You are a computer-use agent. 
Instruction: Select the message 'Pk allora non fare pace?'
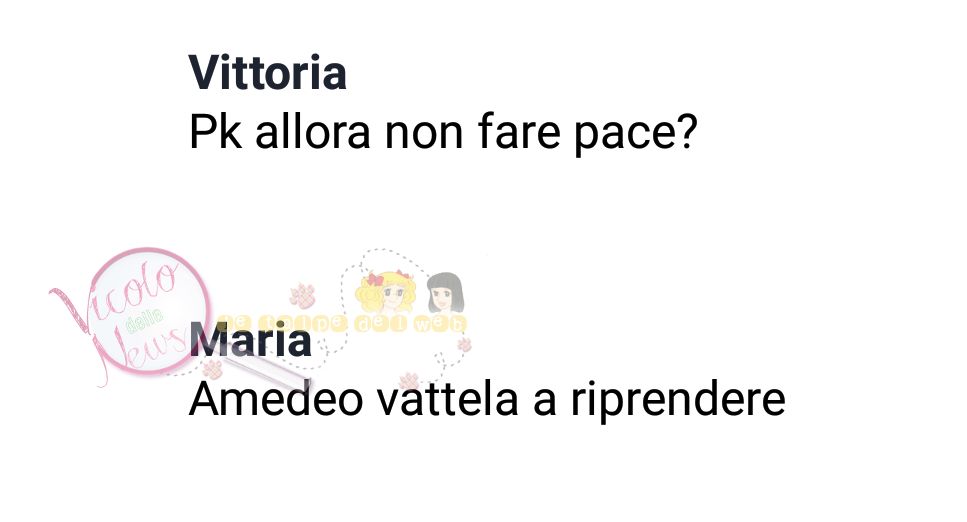(x=443, y=133)
